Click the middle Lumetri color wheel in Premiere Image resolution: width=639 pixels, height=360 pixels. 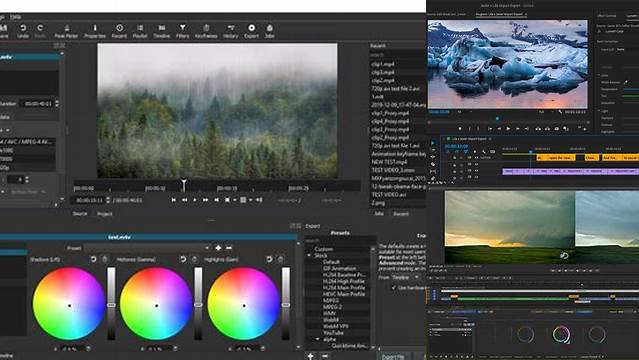[561, 335]
